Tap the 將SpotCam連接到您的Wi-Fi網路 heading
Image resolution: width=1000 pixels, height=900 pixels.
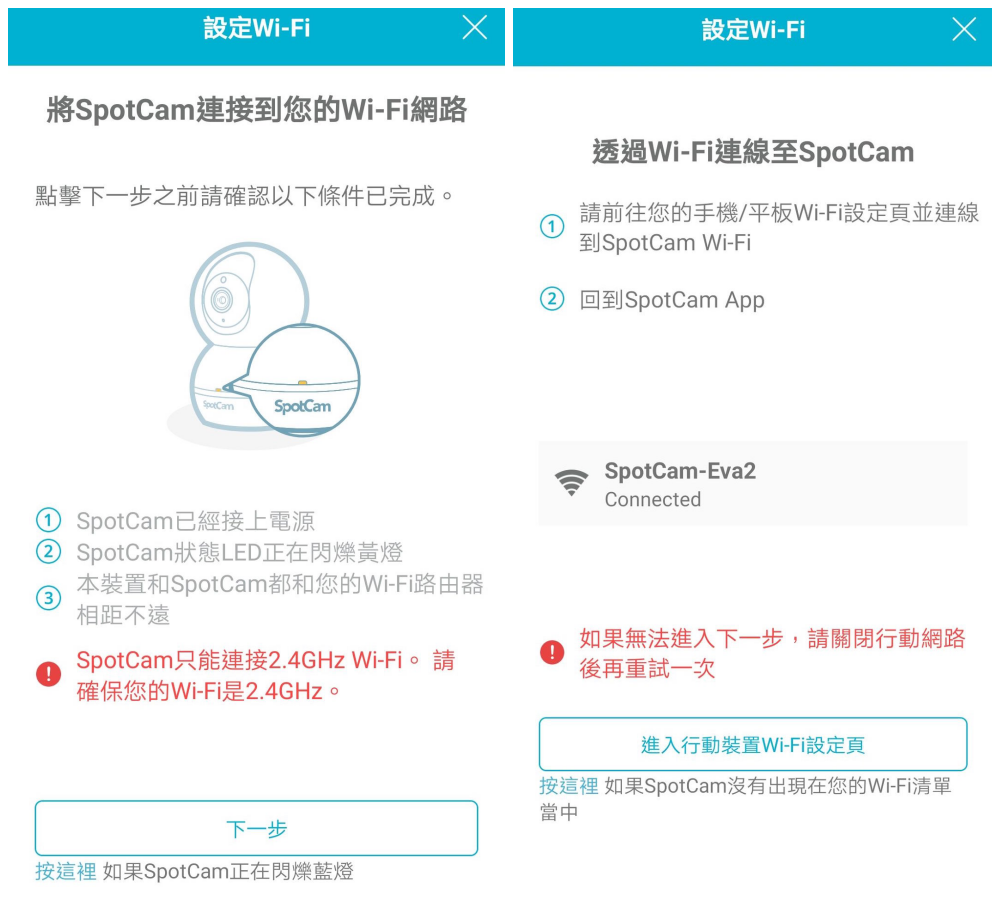click(256, 110)
